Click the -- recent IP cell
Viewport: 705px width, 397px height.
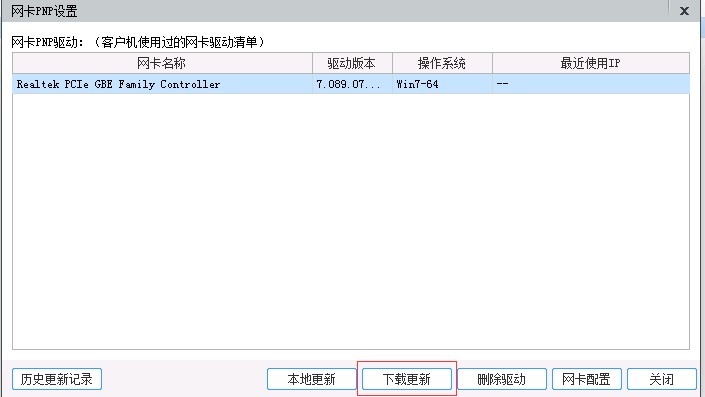click(590, 84)
